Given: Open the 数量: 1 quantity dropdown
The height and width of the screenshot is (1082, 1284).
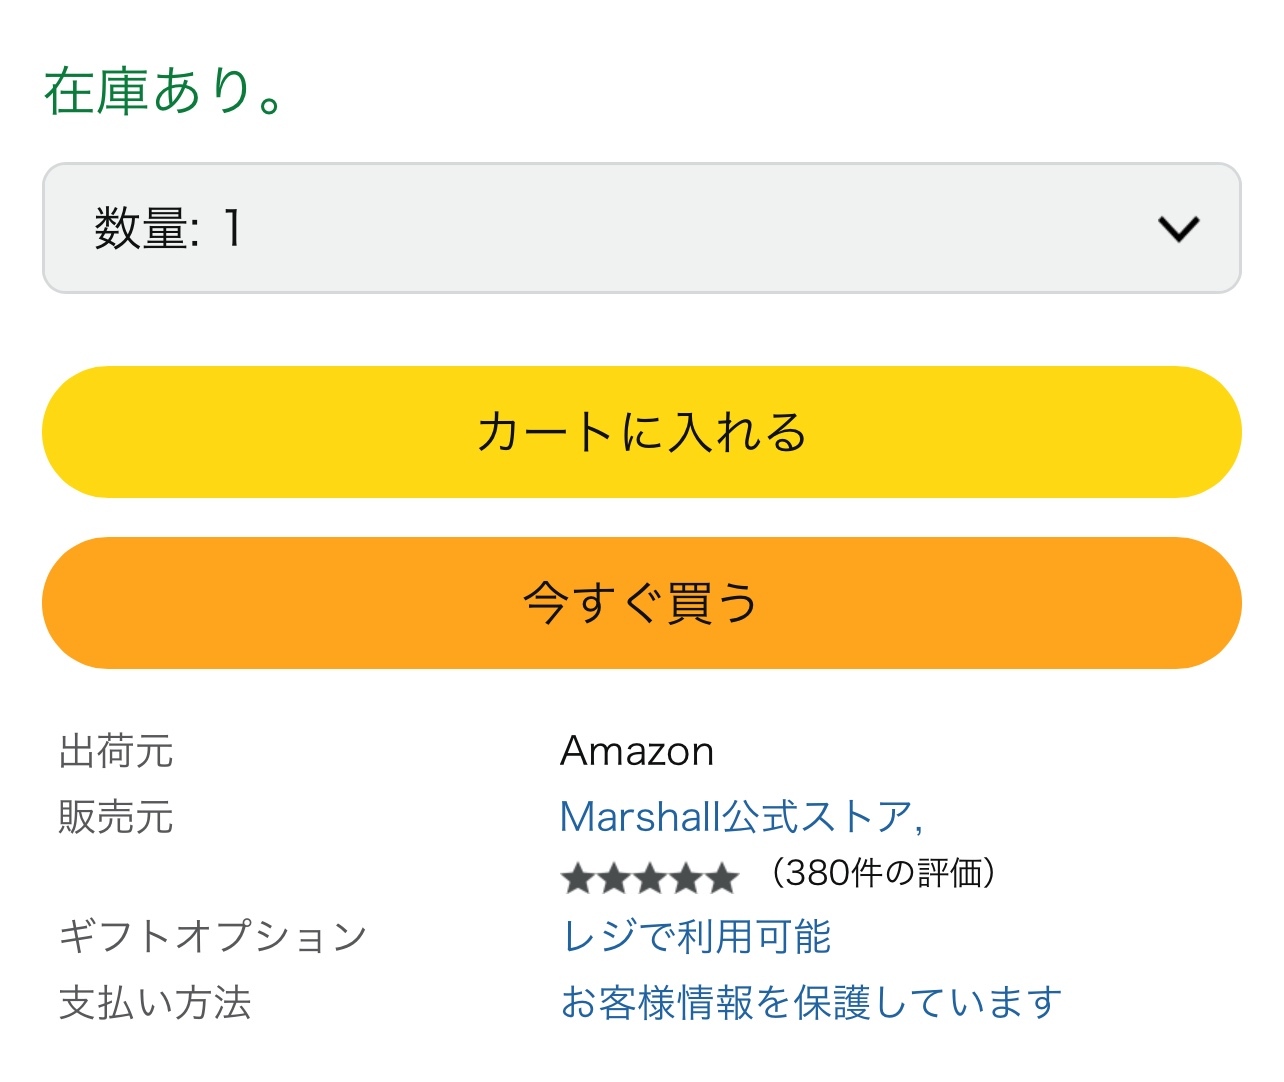Looking at the screenshot, I should pyautogui.click(x=641, y=228).
